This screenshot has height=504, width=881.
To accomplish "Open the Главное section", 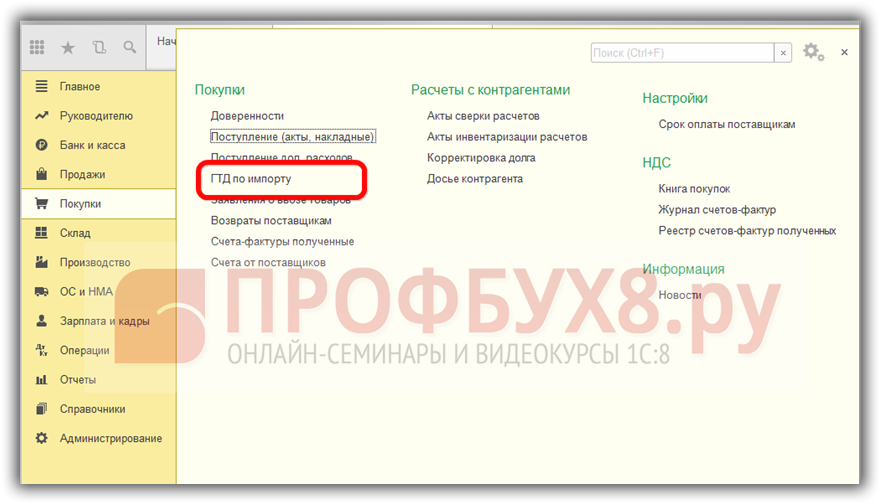I will [79, 87].
